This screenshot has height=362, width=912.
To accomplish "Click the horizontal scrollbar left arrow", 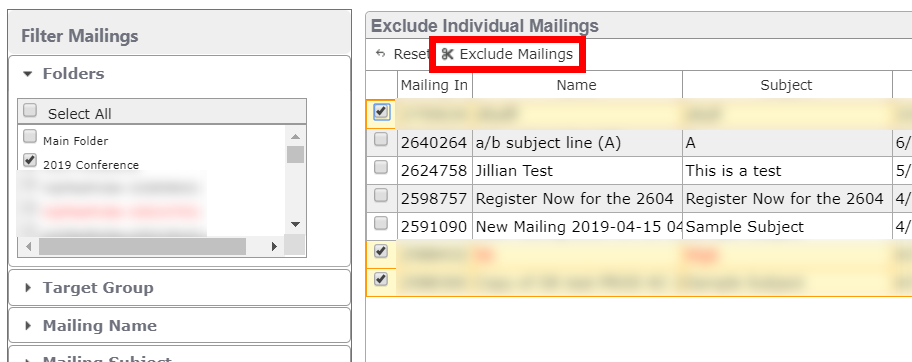I will pos(27,246).
